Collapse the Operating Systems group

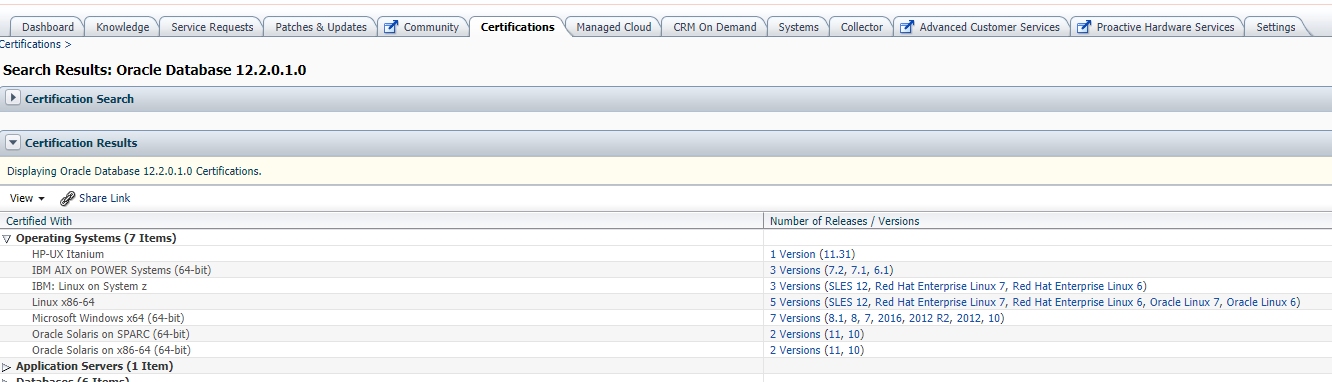pos(7,239)
